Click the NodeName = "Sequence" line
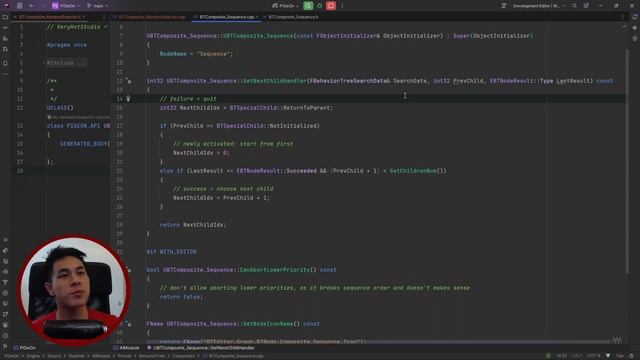640x360 pixels. [x=196, y=53]
